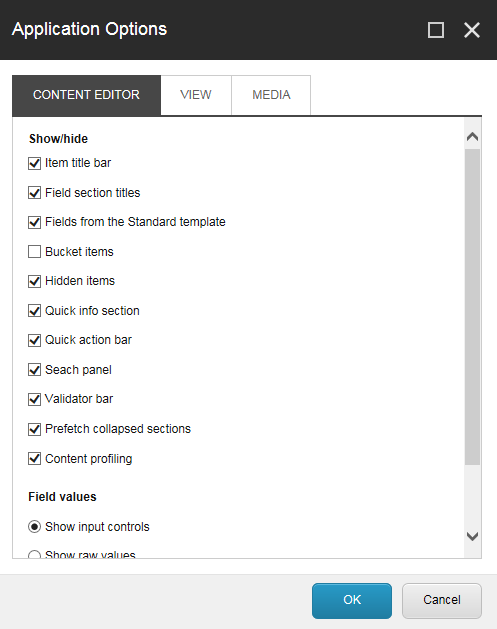Confirm settings with OK button
The height and width of the screenshot is (629, 497).
point(352,601)
